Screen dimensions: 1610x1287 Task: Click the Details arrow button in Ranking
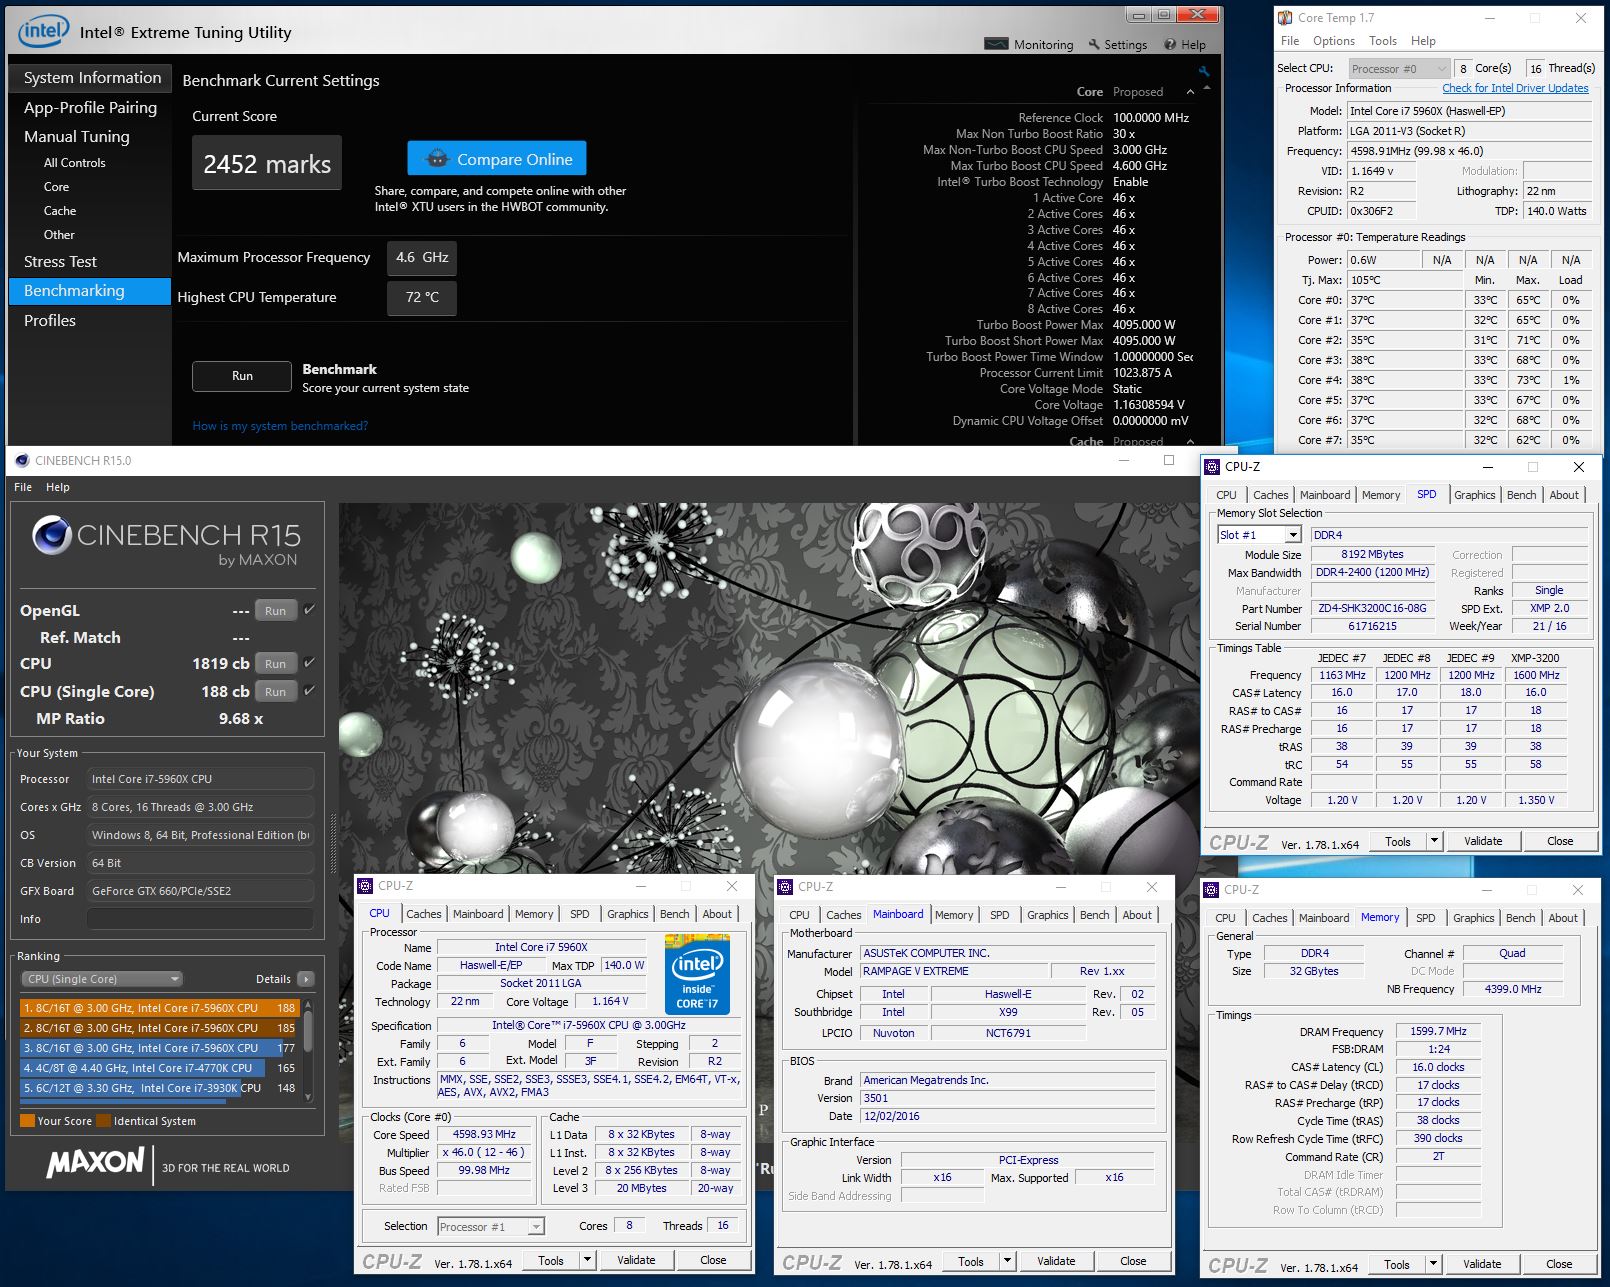306,979
